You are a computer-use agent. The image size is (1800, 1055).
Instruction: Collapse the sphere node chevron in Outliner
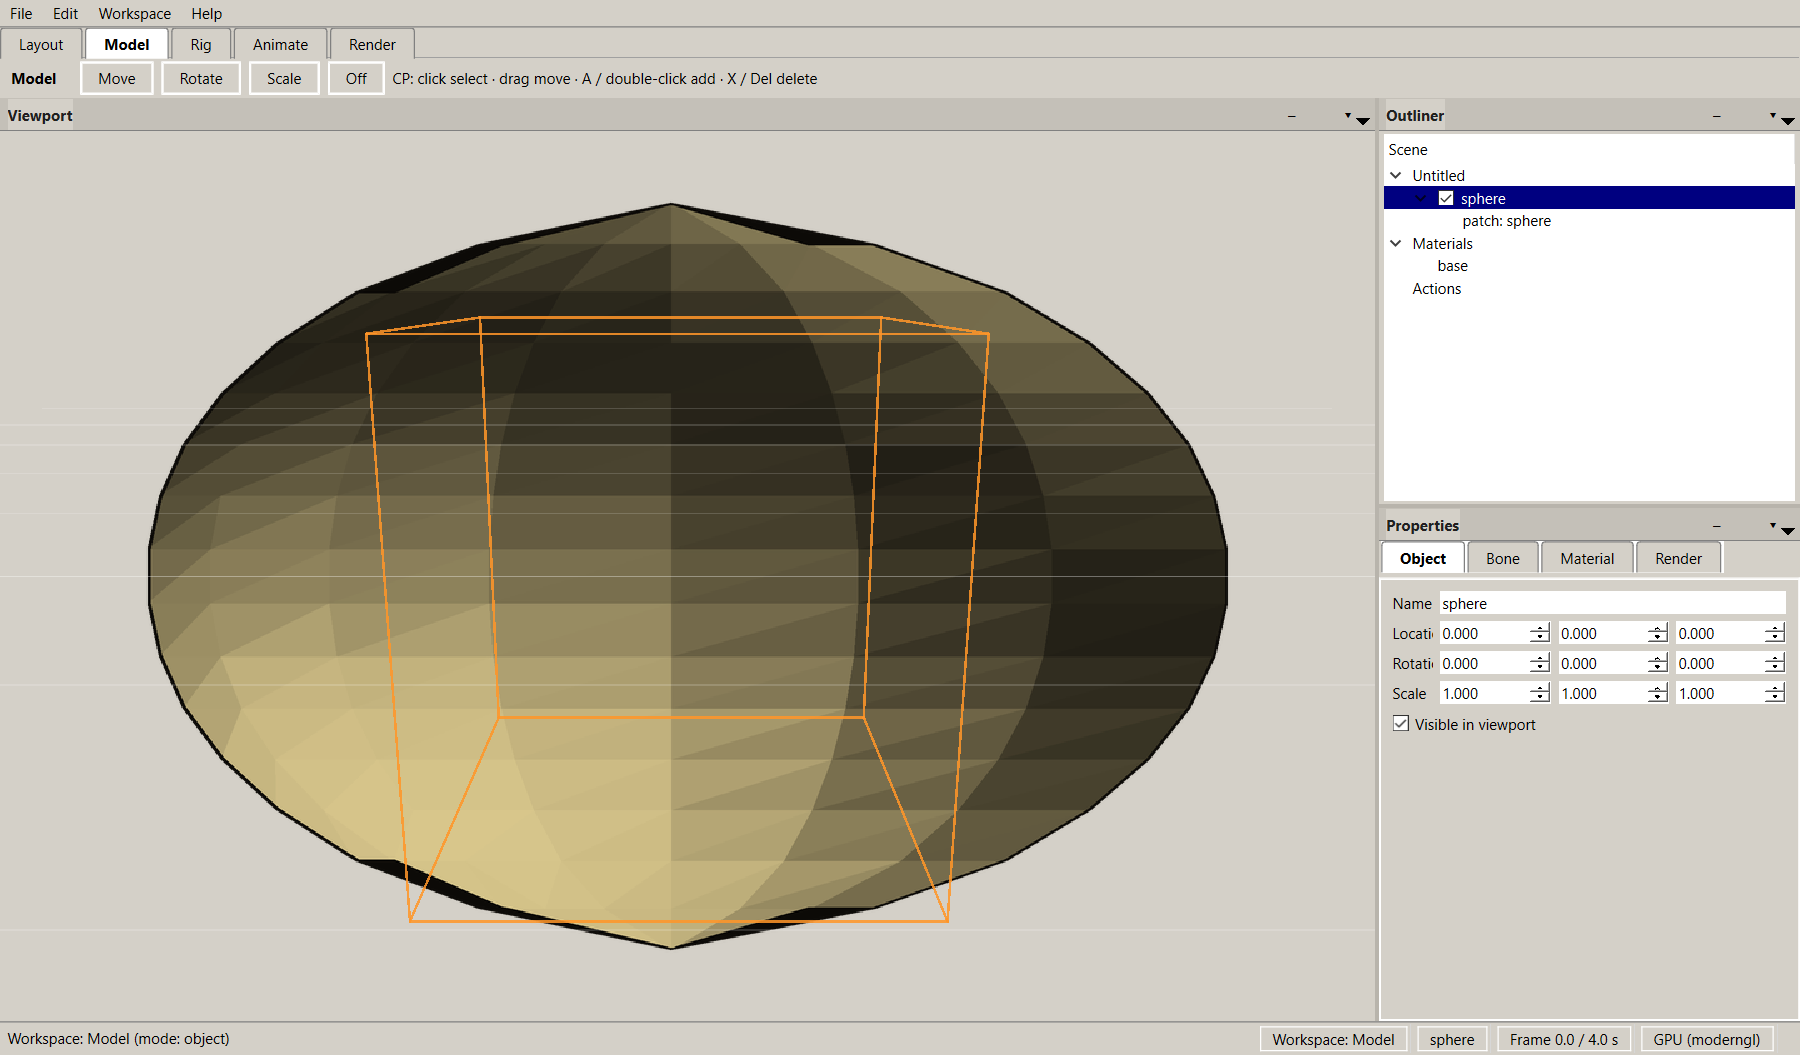click(1421, 198)
